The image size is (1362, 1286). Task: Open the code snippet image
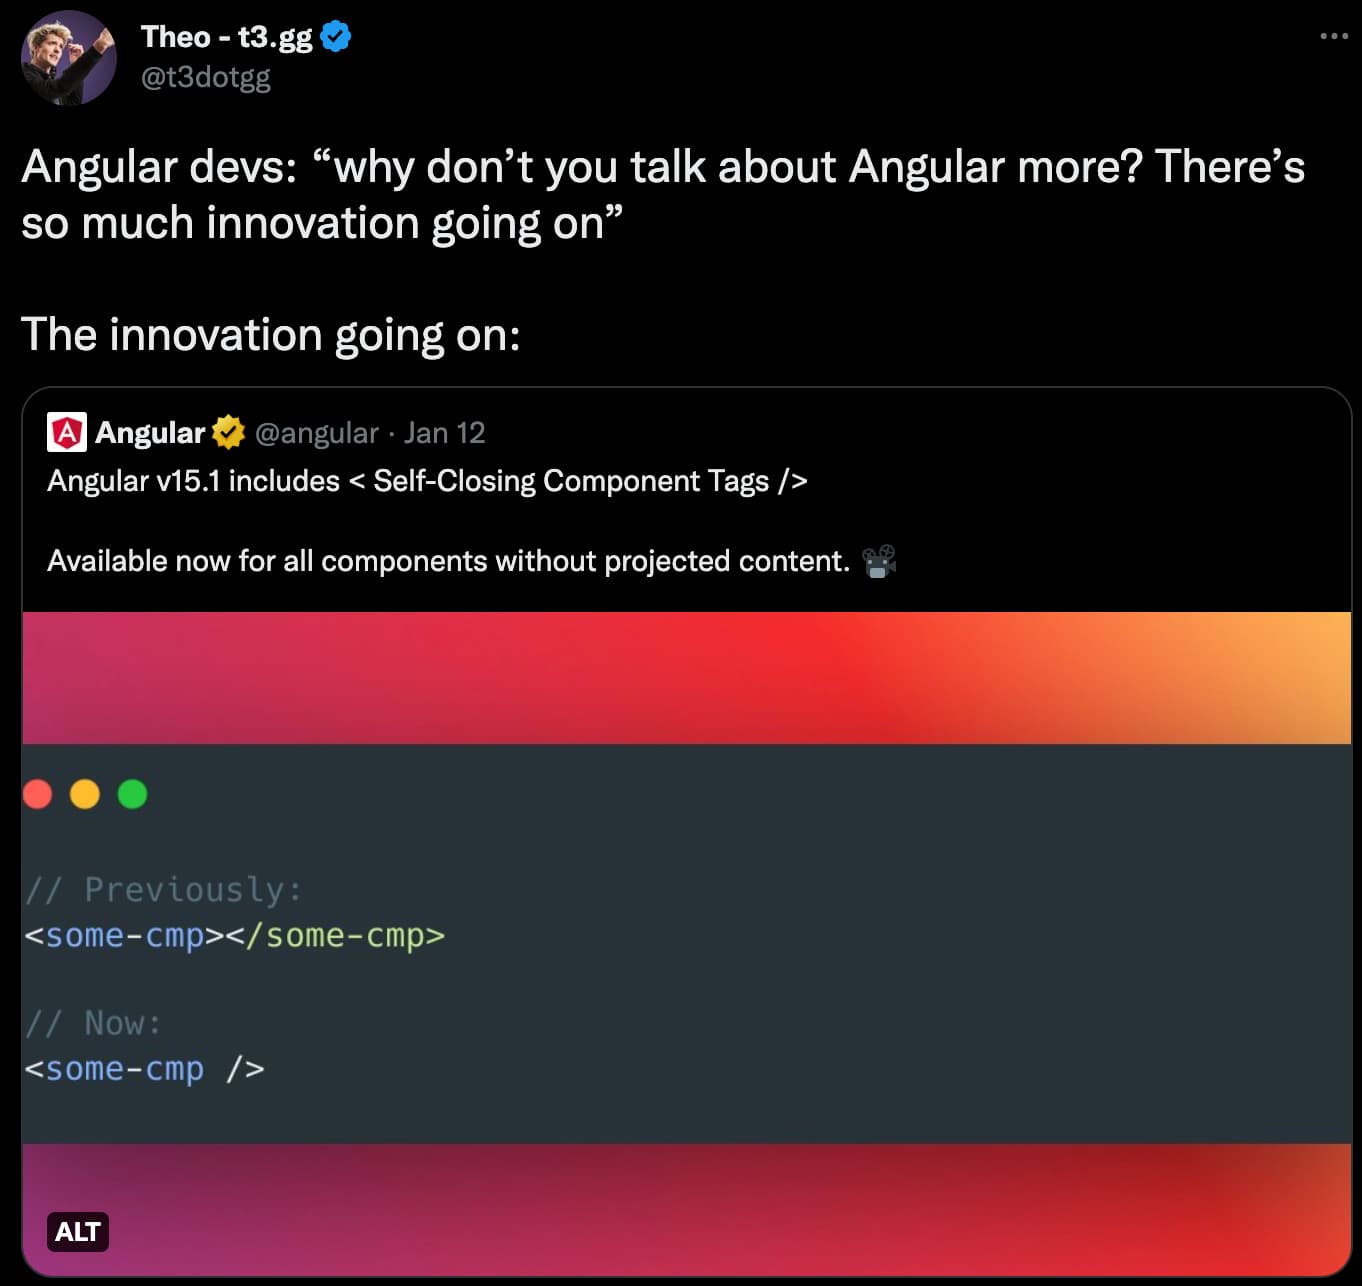(686, 943)
